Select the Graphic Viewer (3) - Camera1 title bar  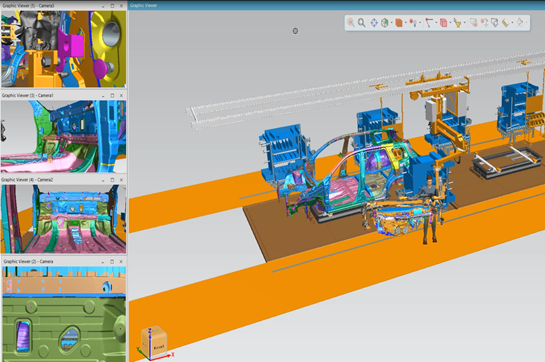[x=64, y=95]
